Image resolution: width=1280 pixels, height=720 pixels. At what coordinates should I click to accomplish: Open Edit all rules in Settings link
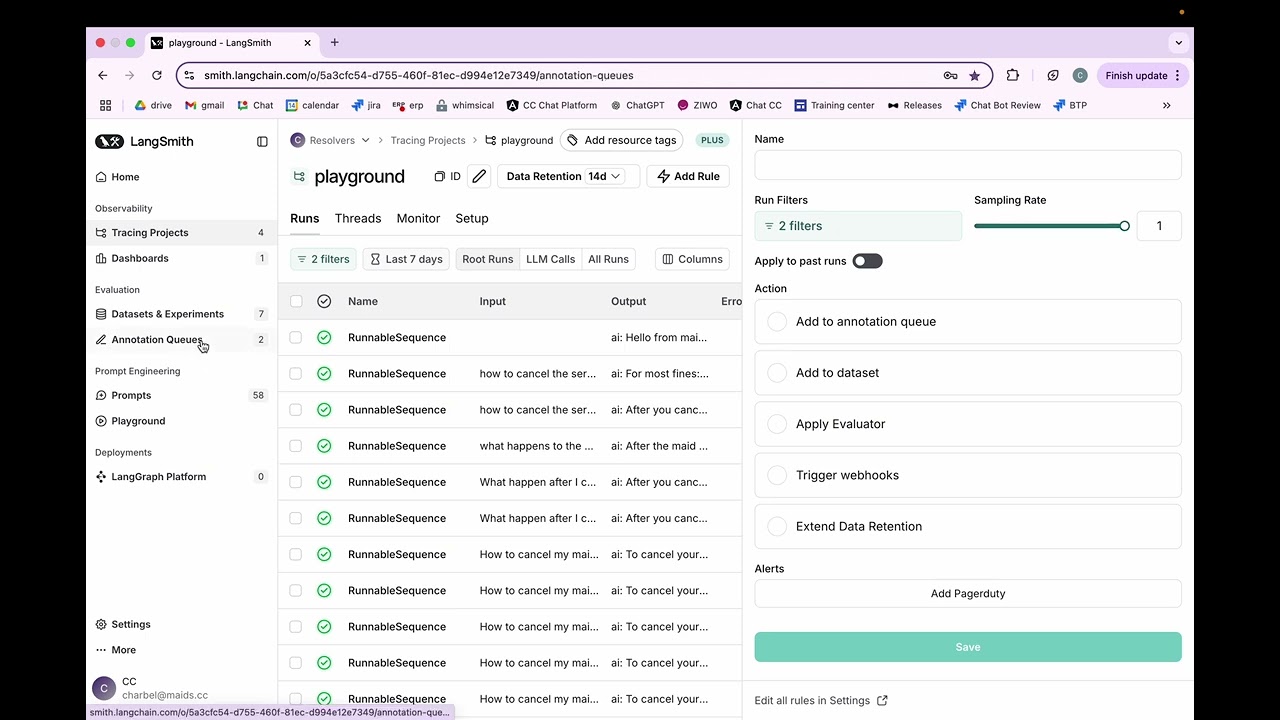[x=821, y=701]
